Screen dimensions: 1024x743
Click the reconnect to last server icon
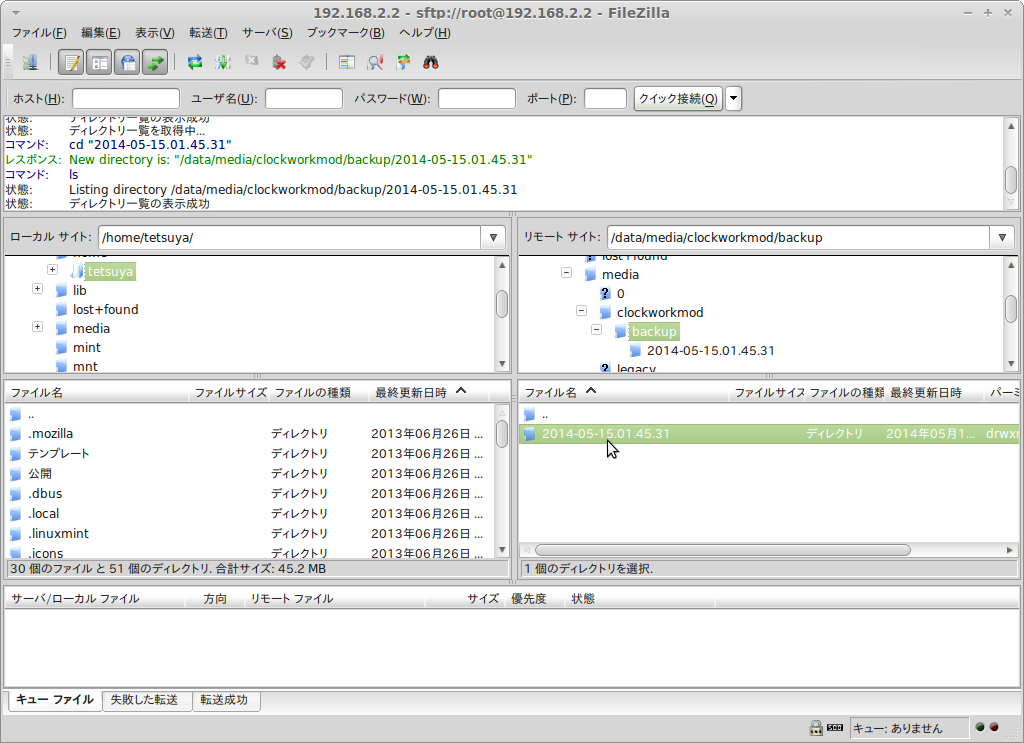[x=307, y=63]
